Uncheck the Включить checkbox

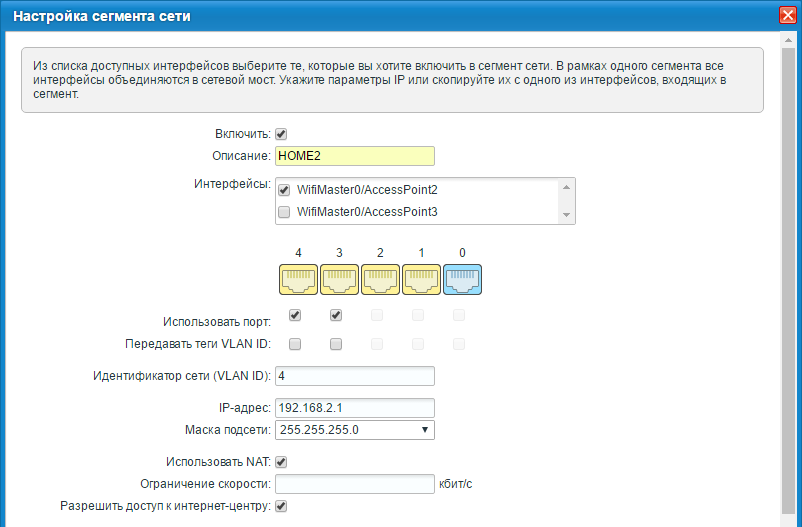coord(282,134)
